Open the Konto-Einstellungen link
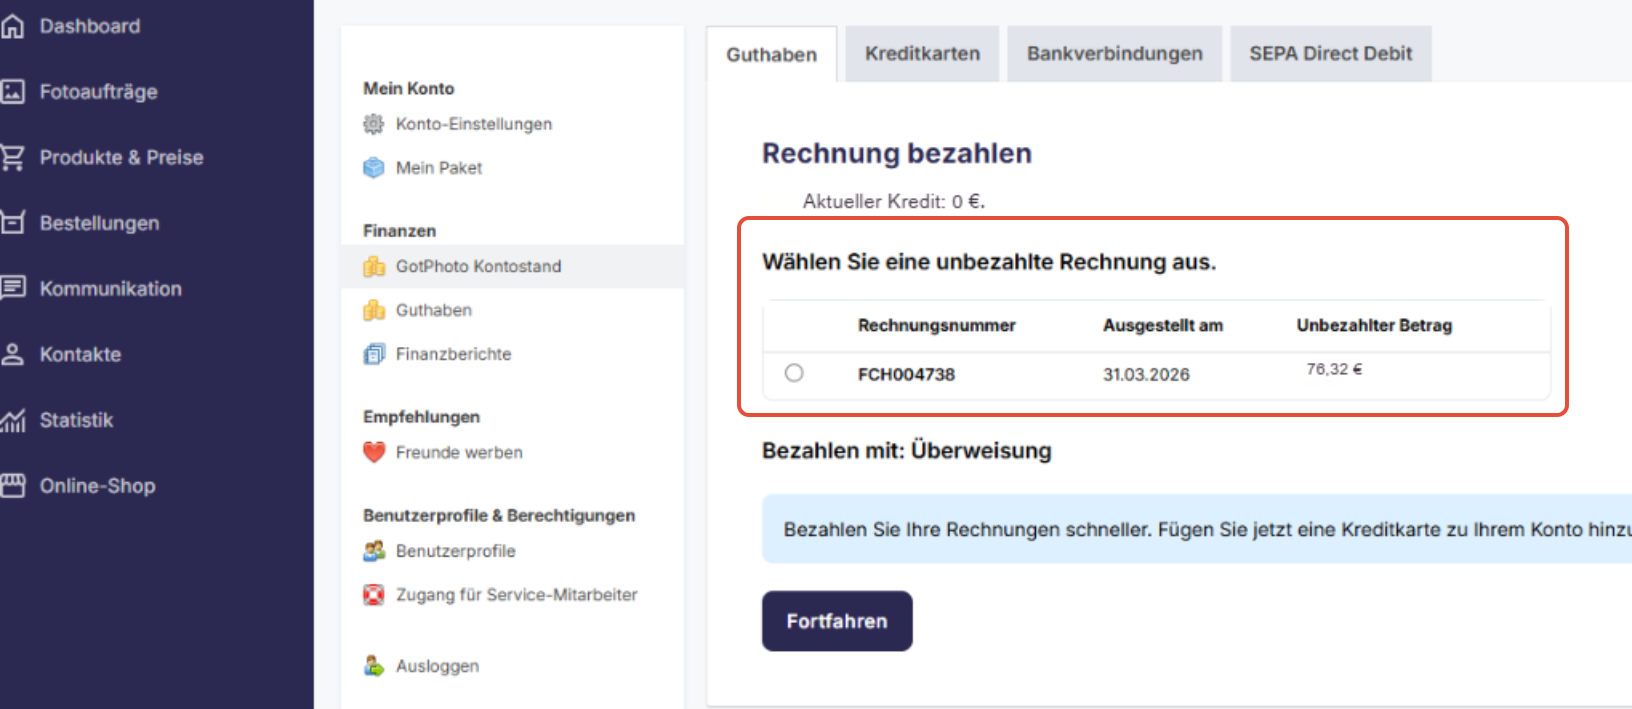The height and width of the screenshot is (709, 1632). pyautogui.click(x=474, y=124)
